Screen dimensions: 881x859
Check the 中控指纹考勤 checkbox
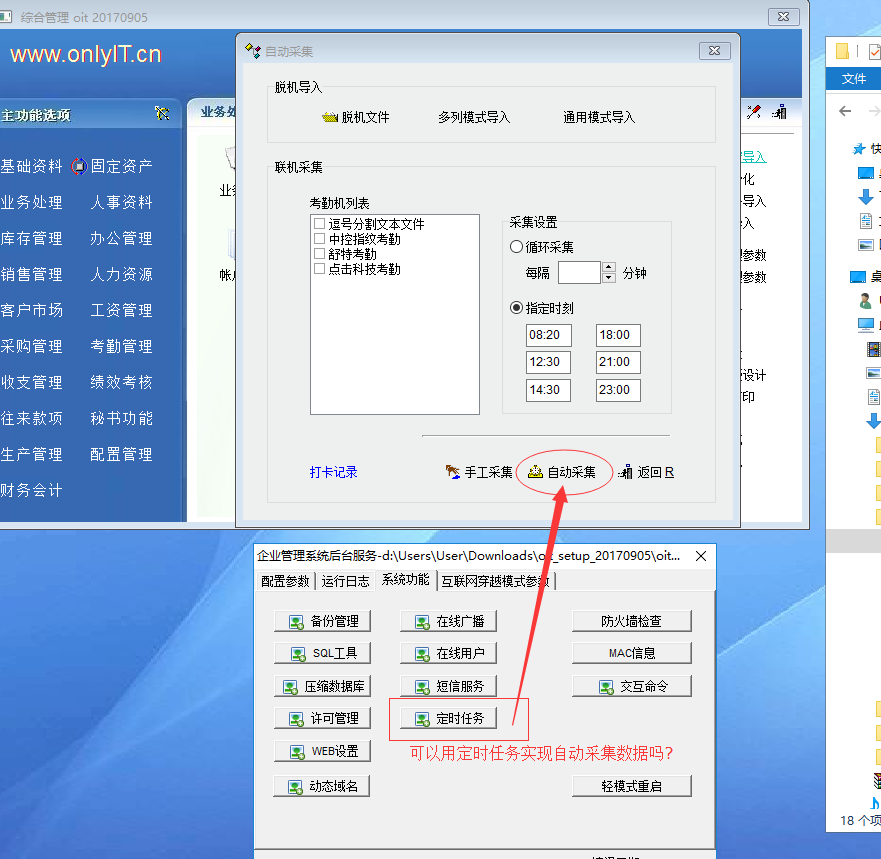[319, 239]
